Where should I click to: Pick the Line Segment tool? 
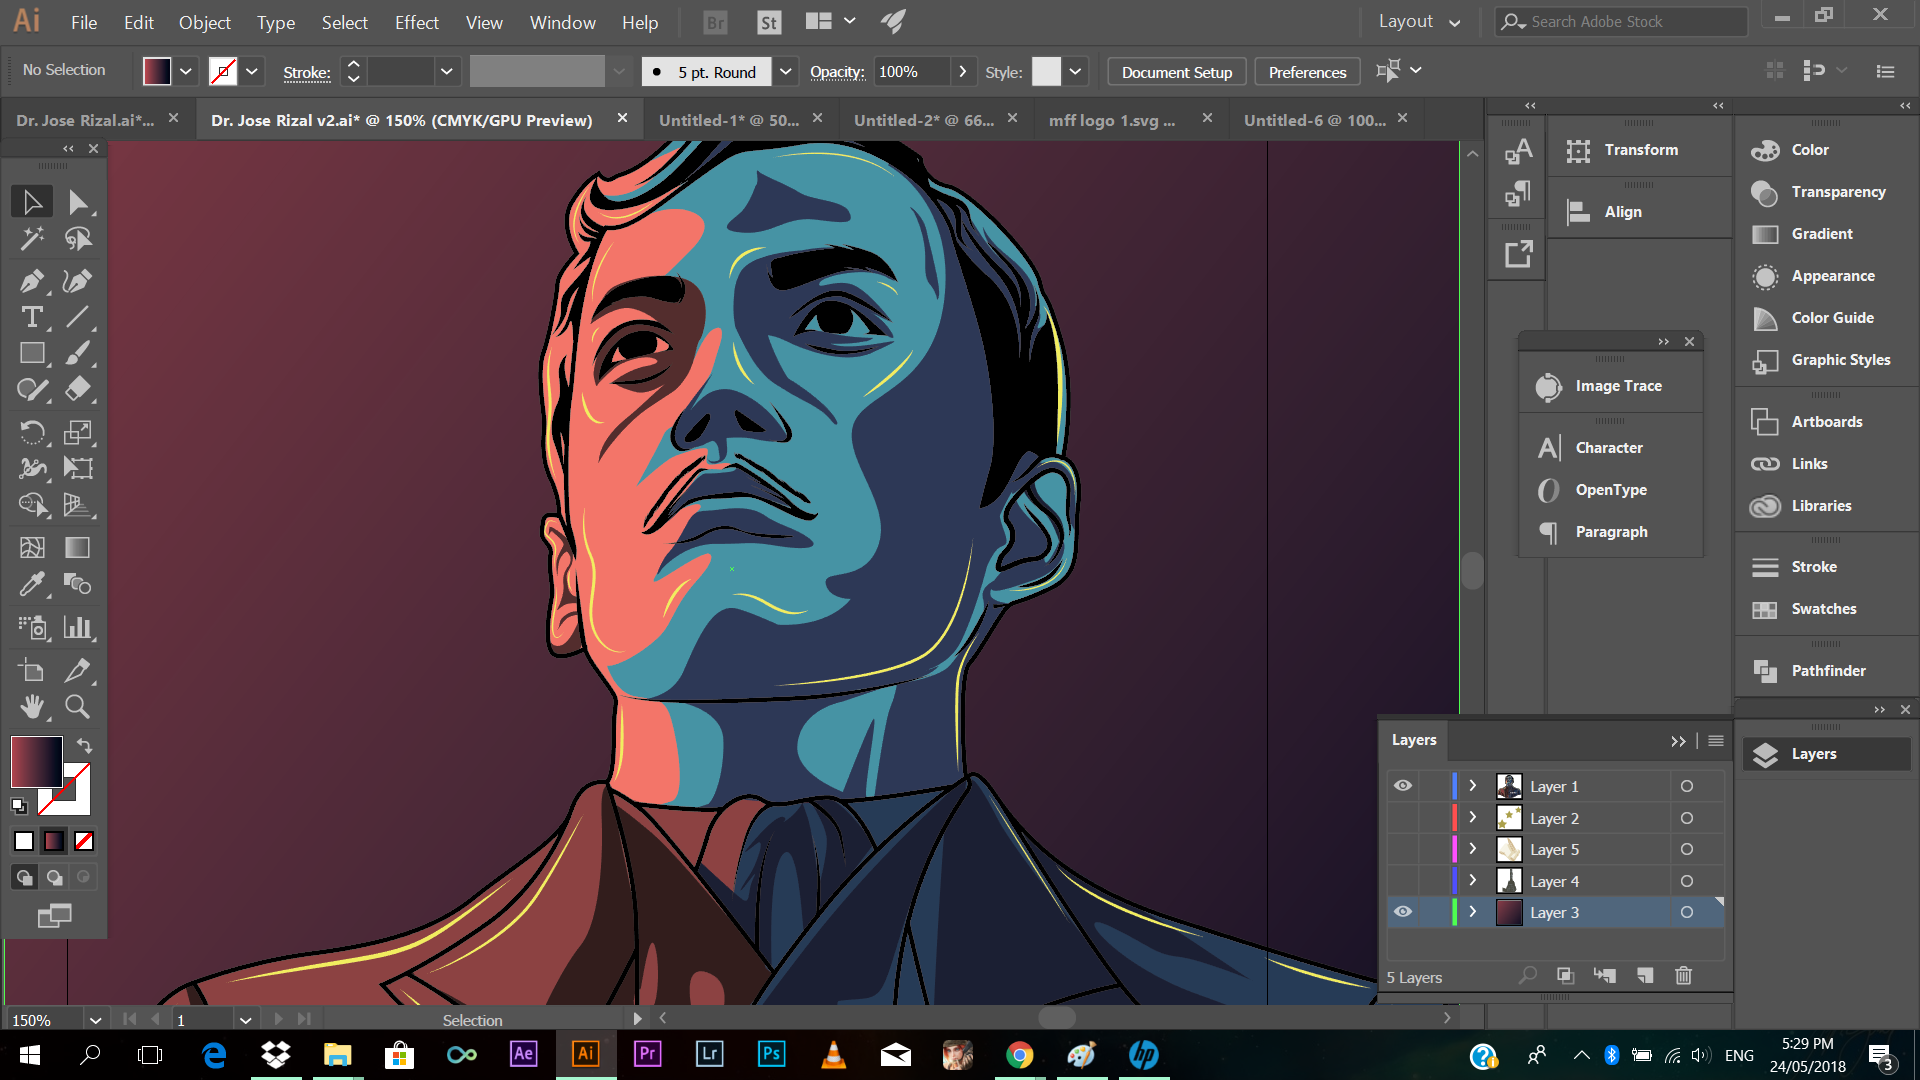click(78, 317)
